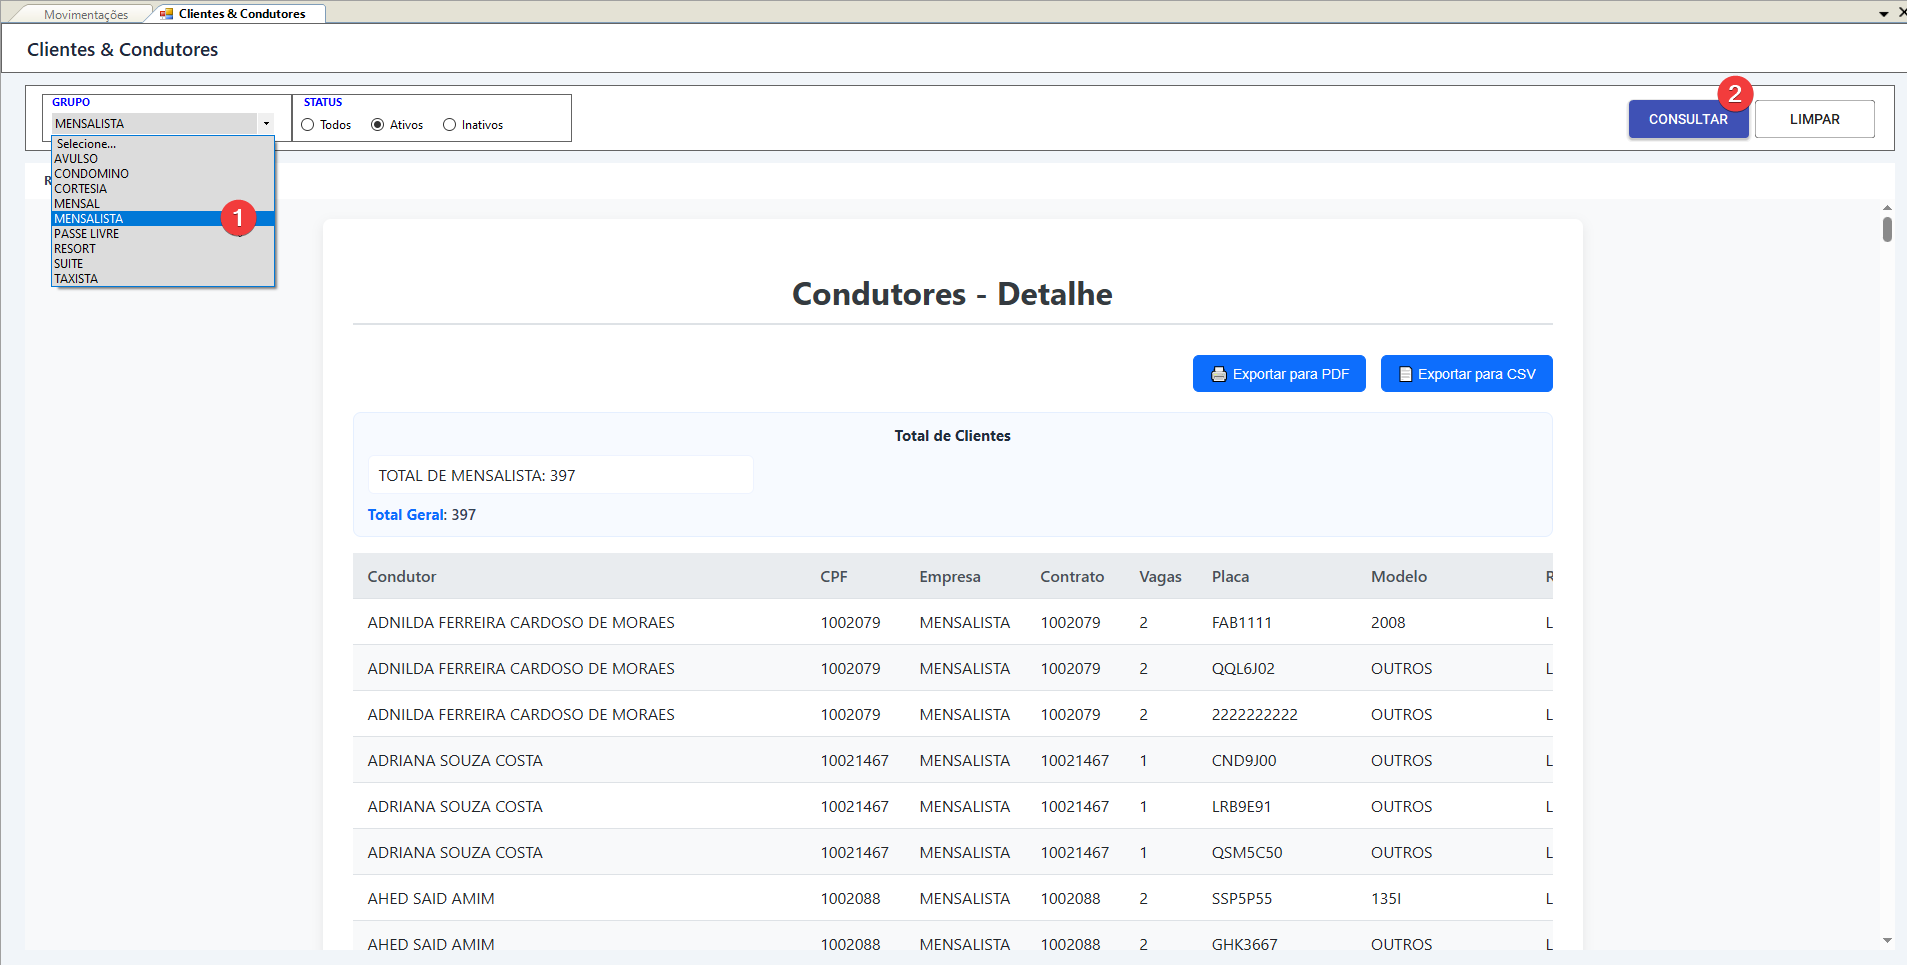Choose MENSALISTA in the group list
The image size is (1907, 965).
coord(163,219)
